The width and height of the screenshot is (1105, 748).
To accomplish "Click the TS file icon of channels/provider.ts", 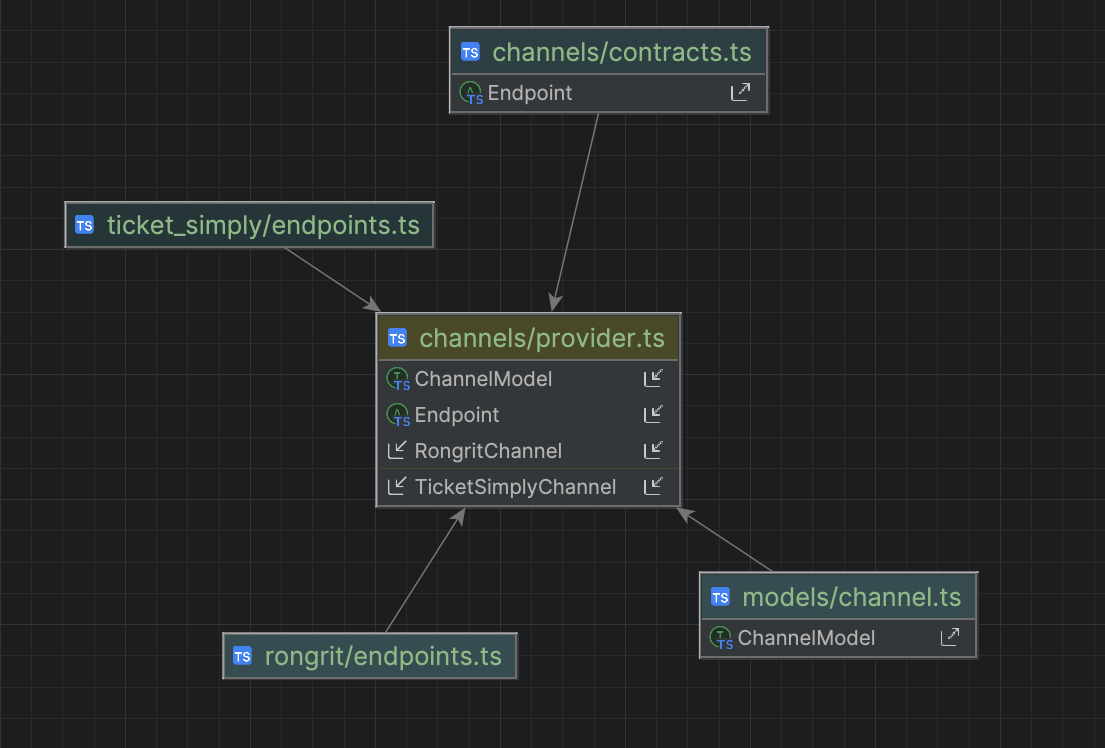I will 397,338.
